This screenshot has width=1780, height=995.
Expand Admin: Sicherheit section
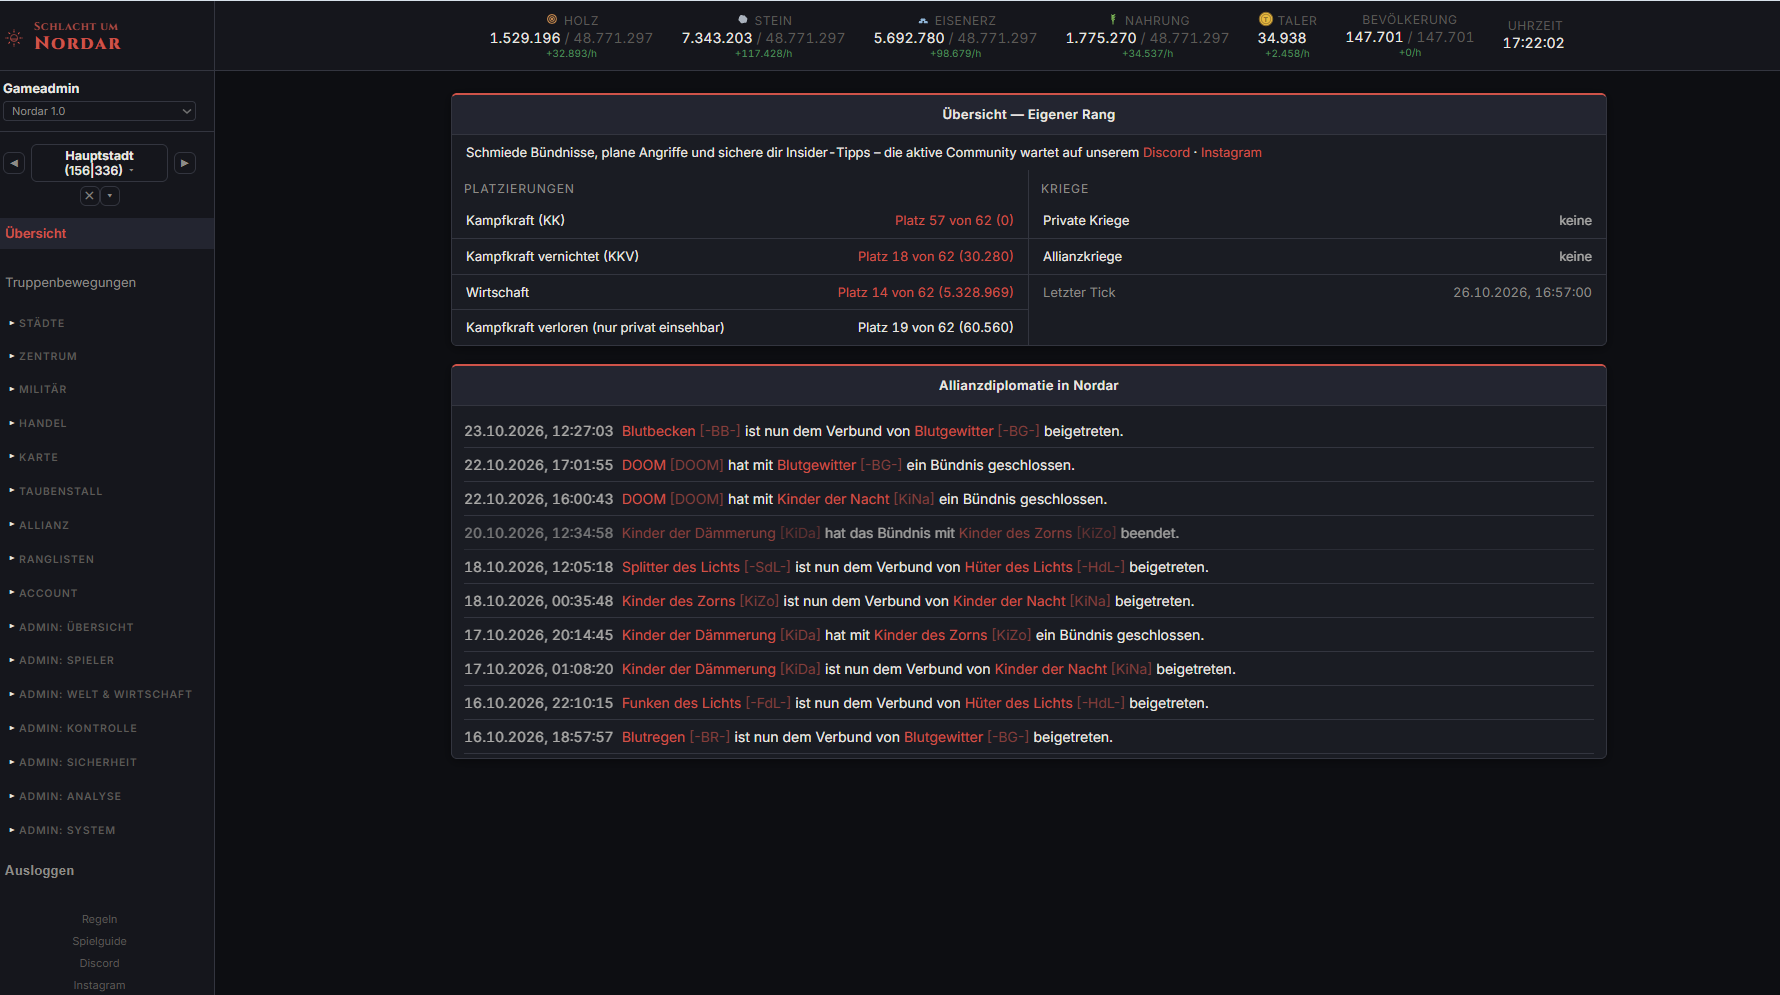tap(73, 762)
